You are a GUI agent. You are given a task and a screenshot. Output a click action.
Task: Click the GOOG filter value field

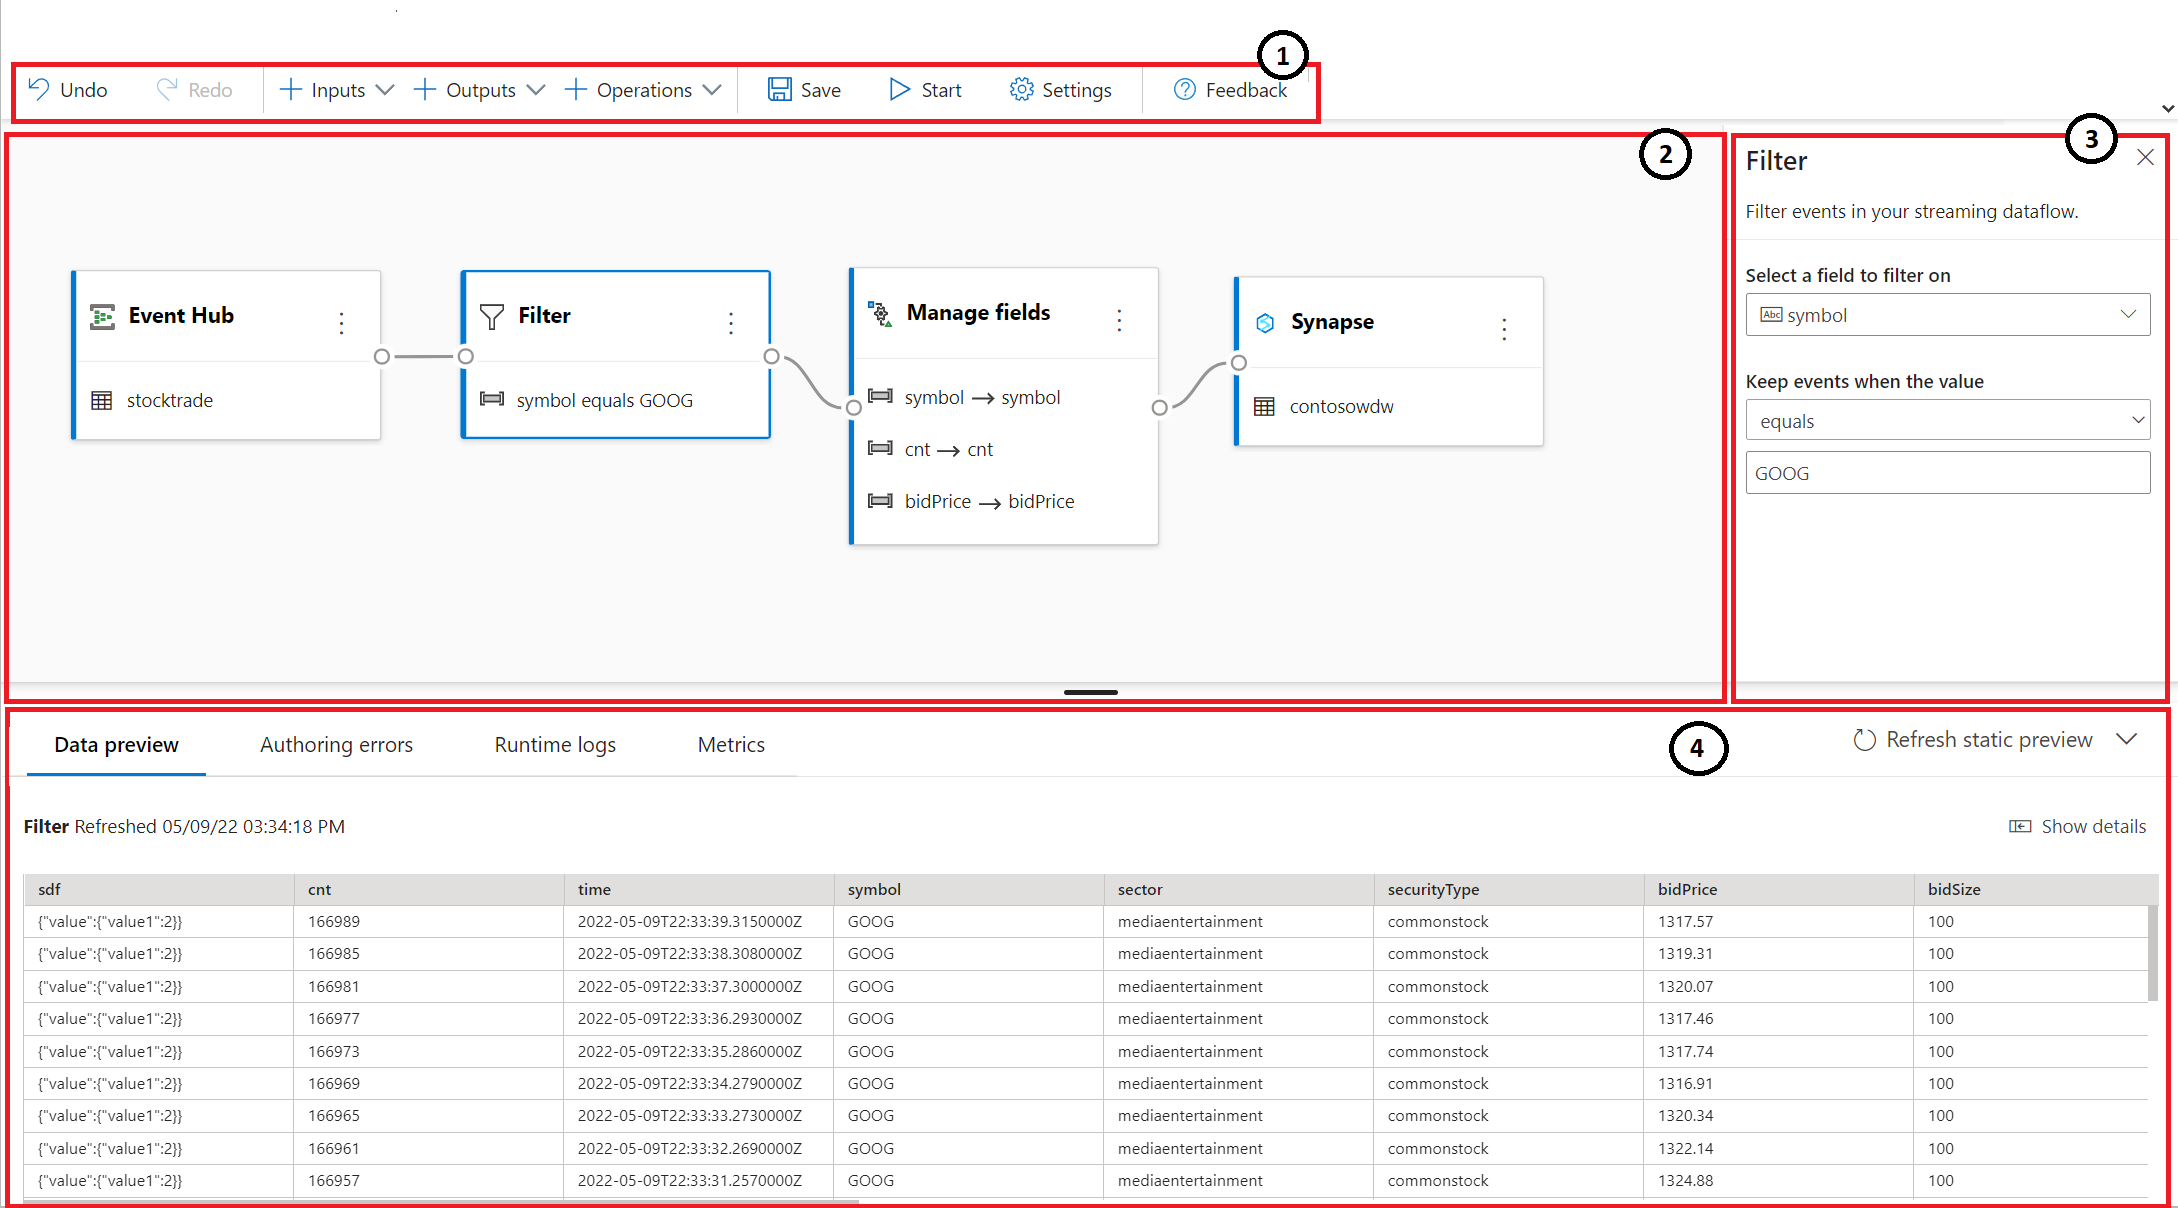tap(1947, 473)
